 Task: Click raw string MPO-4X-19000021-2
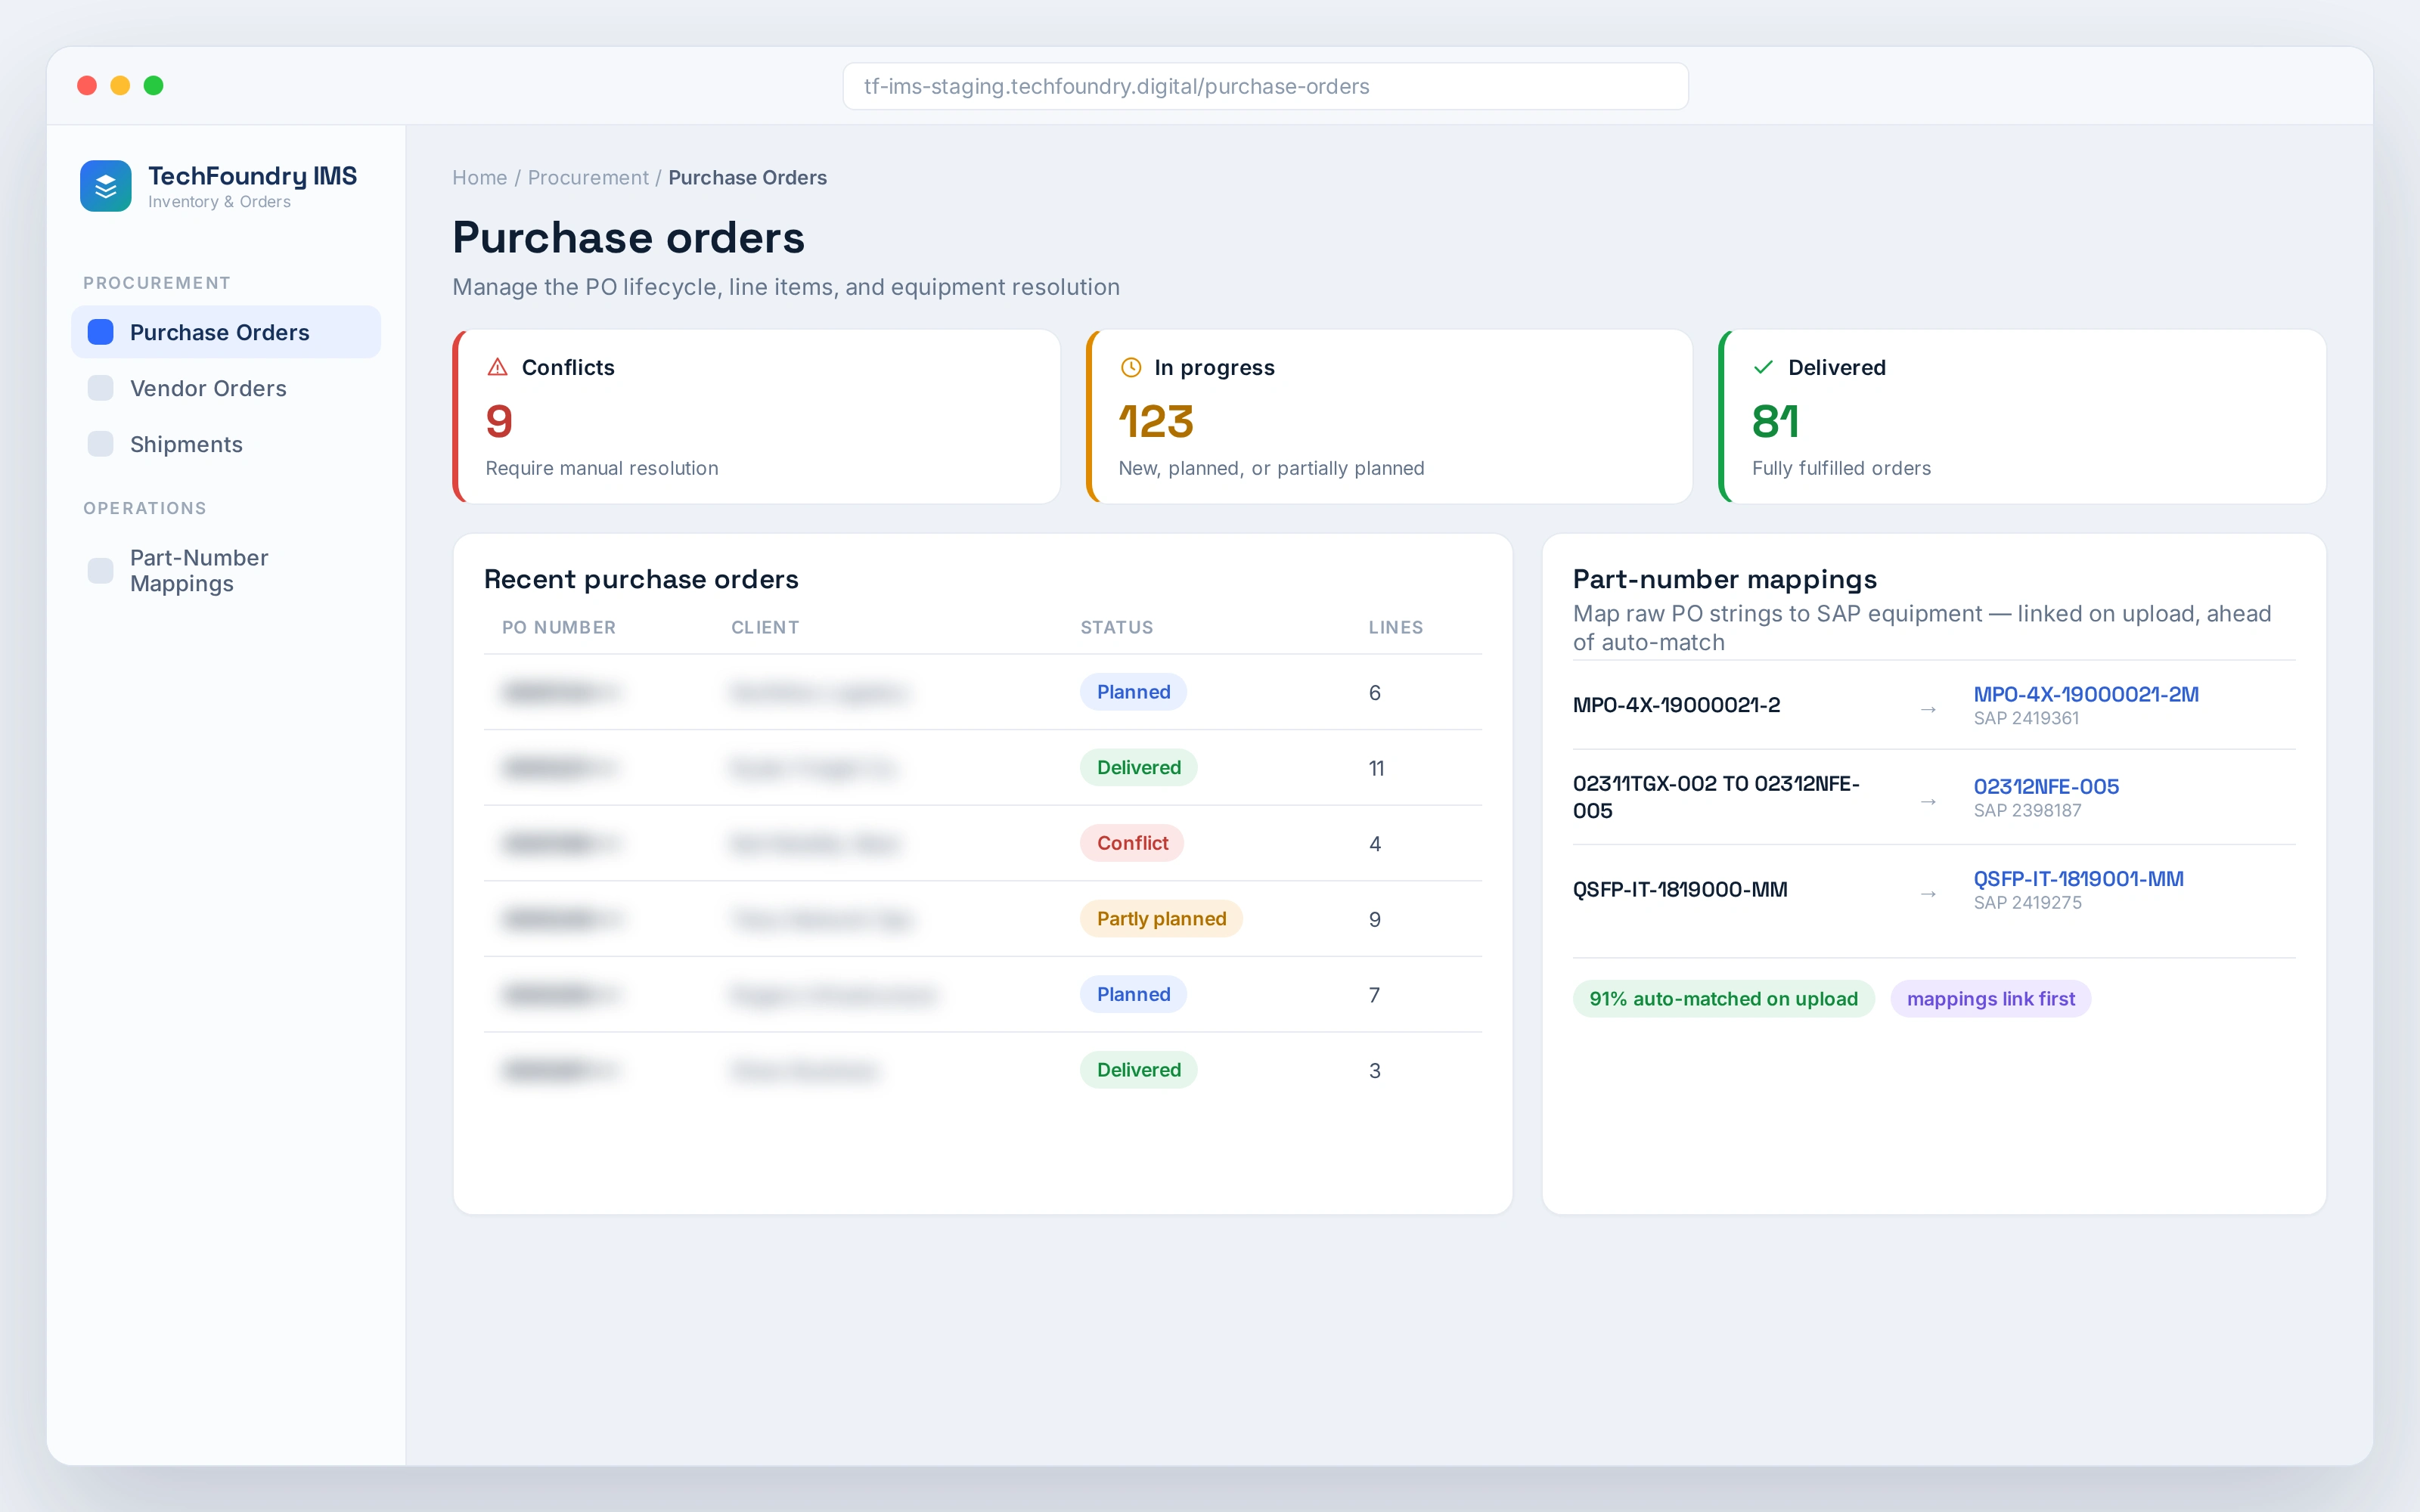coord(1676,705)
